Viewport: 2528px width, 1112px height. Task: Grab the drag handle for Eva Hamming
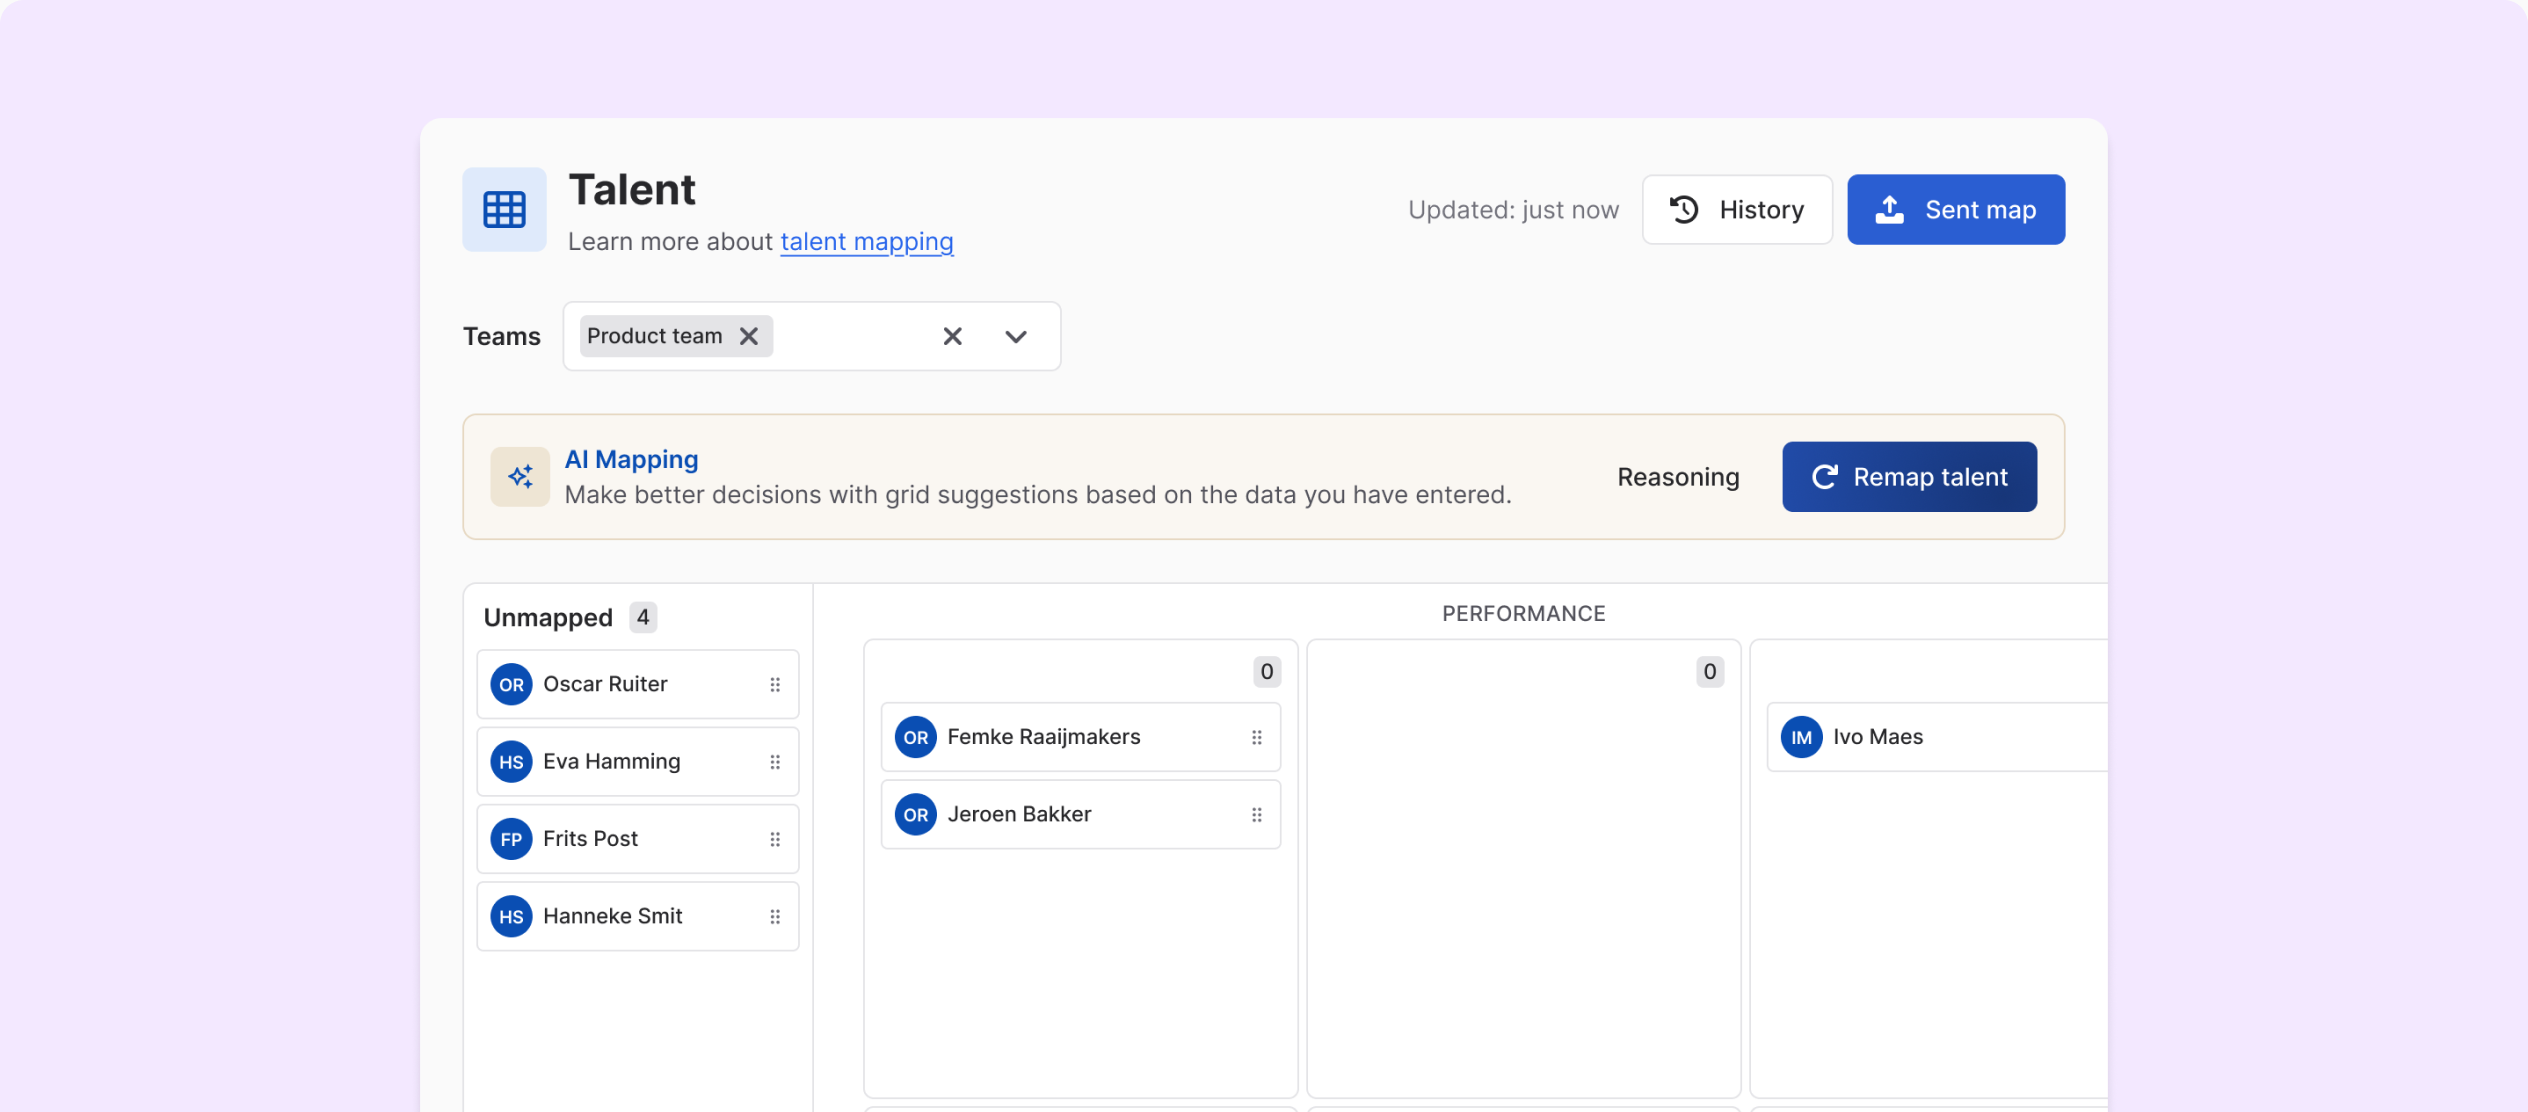[x=775, y=762]
